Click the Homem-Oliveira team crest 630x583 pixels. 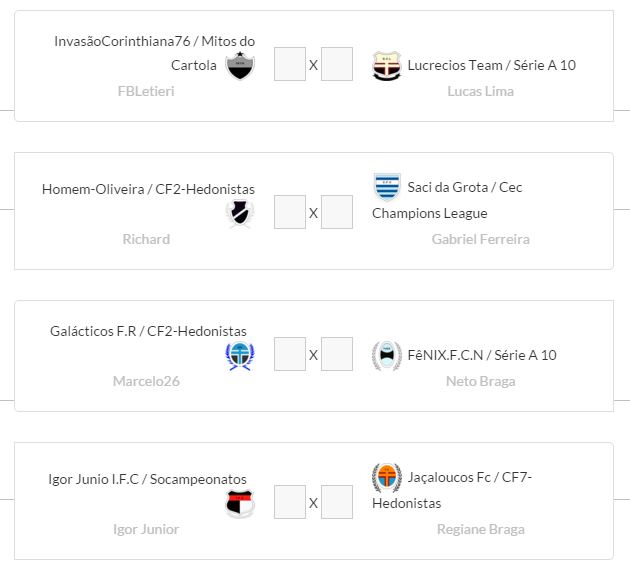click(x=240, y=212)
